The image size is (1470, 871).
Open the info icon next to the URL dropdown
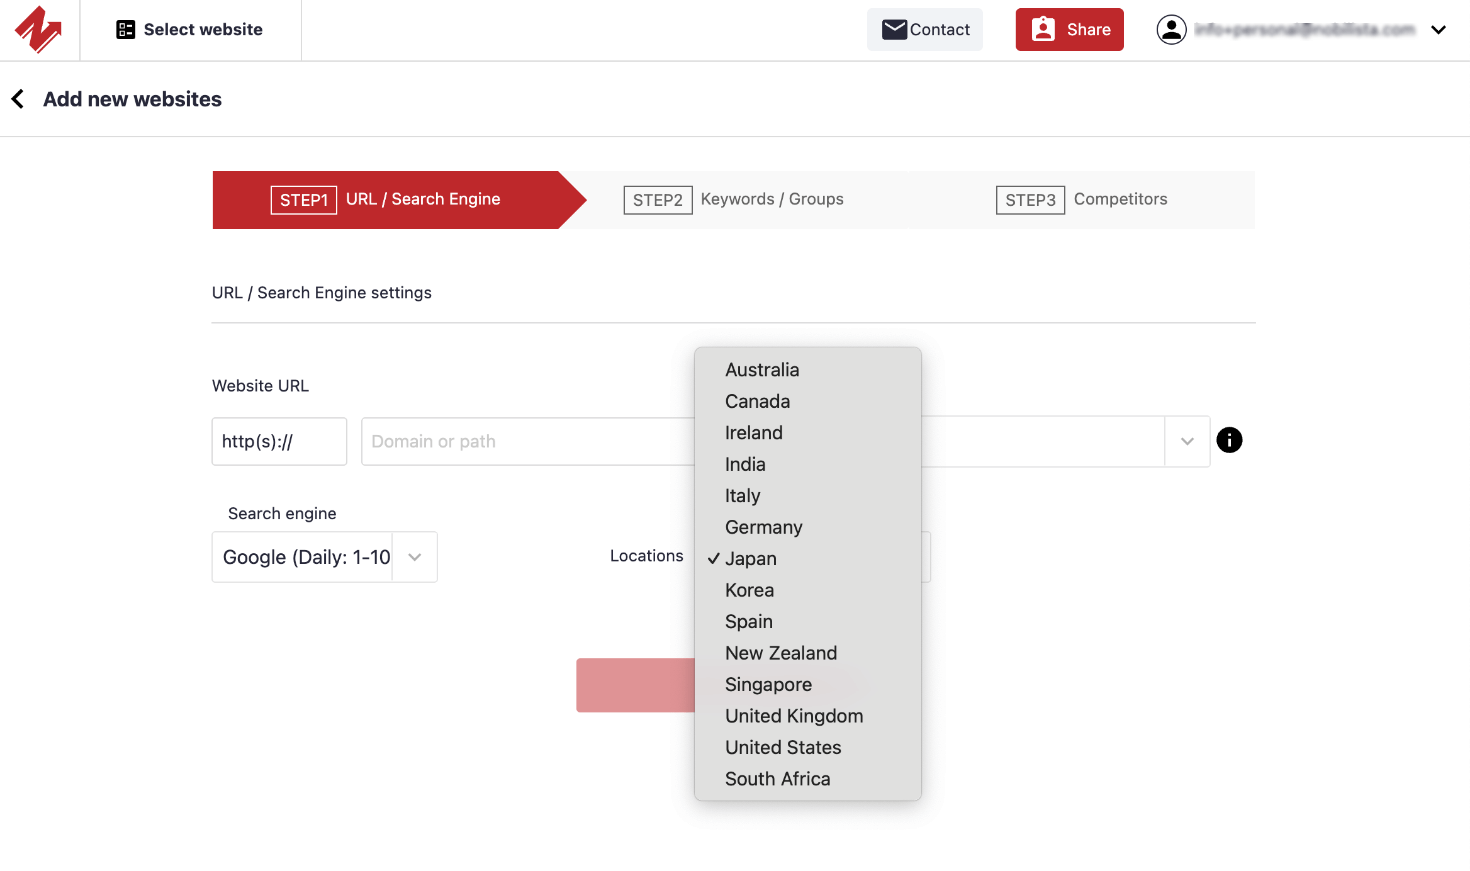[1229, 440]
